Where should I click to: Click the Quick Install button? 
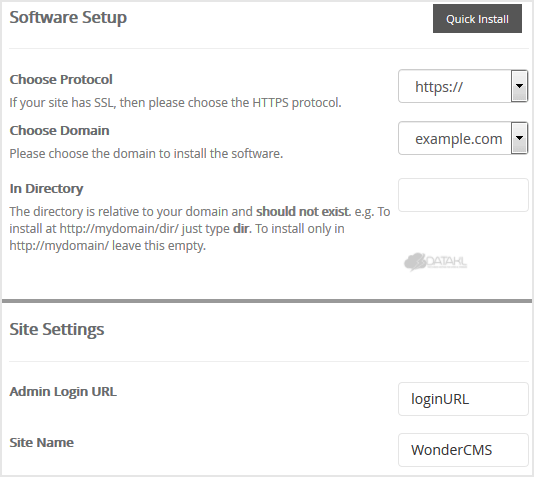click(x=477, y=19)
